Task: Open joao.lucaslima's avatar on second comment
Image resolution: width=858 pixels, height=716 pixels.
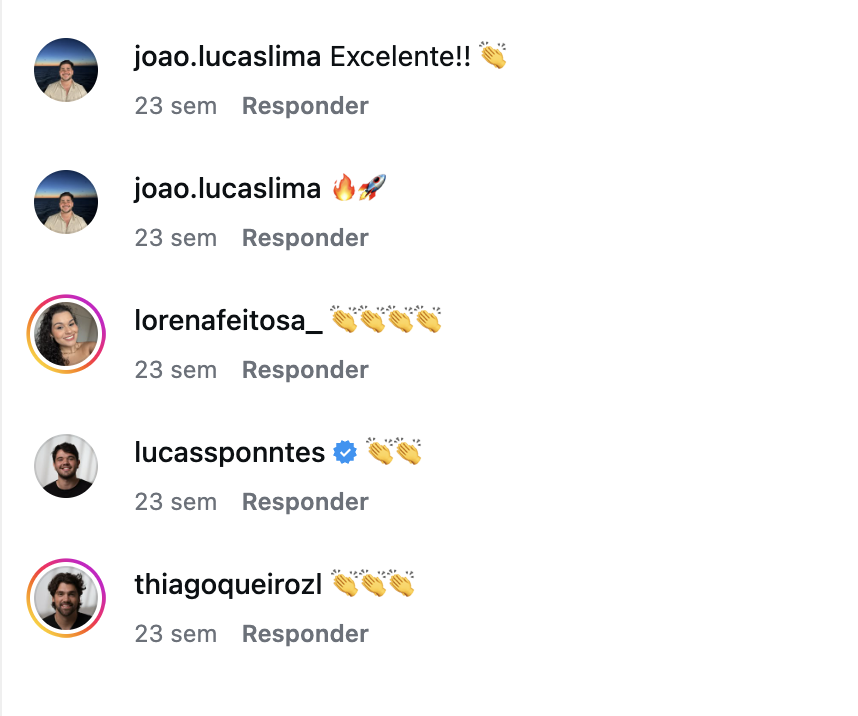Action: pos(65,201)
